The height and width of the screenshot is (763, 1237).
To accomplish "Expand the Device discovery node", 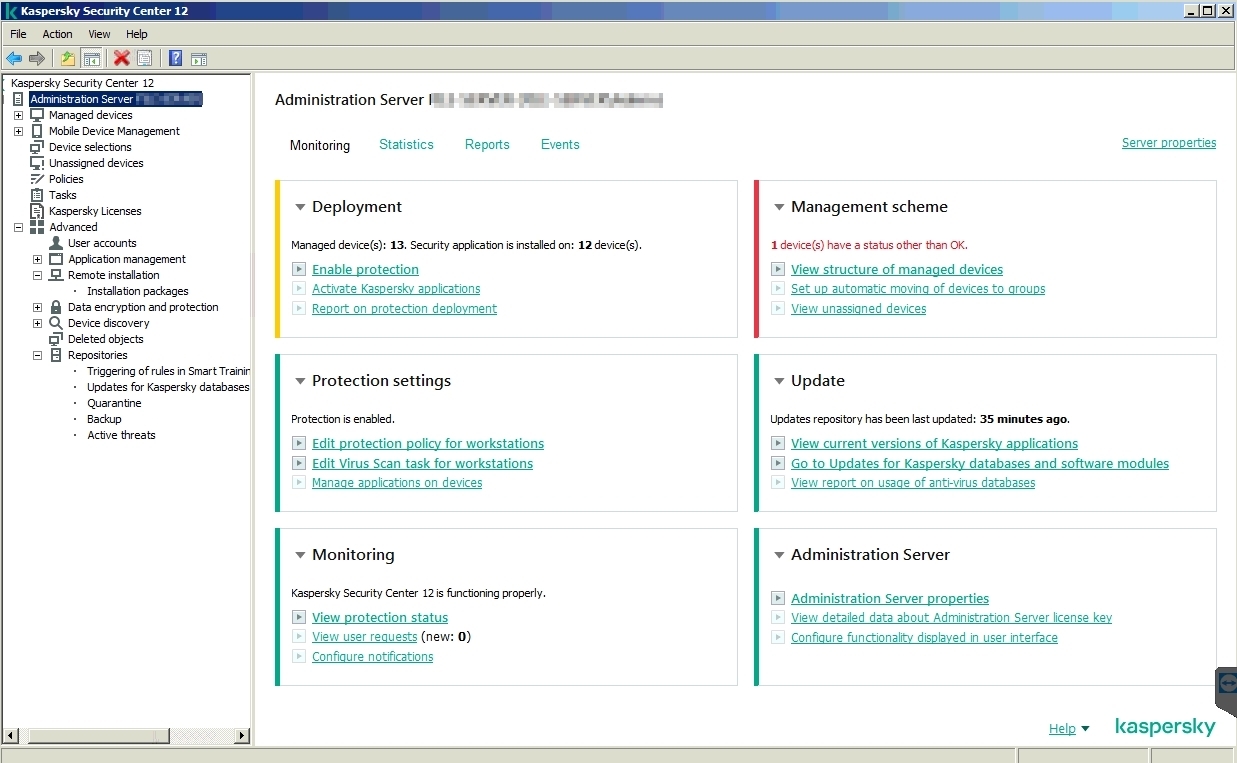I will (x=37, y=323).
